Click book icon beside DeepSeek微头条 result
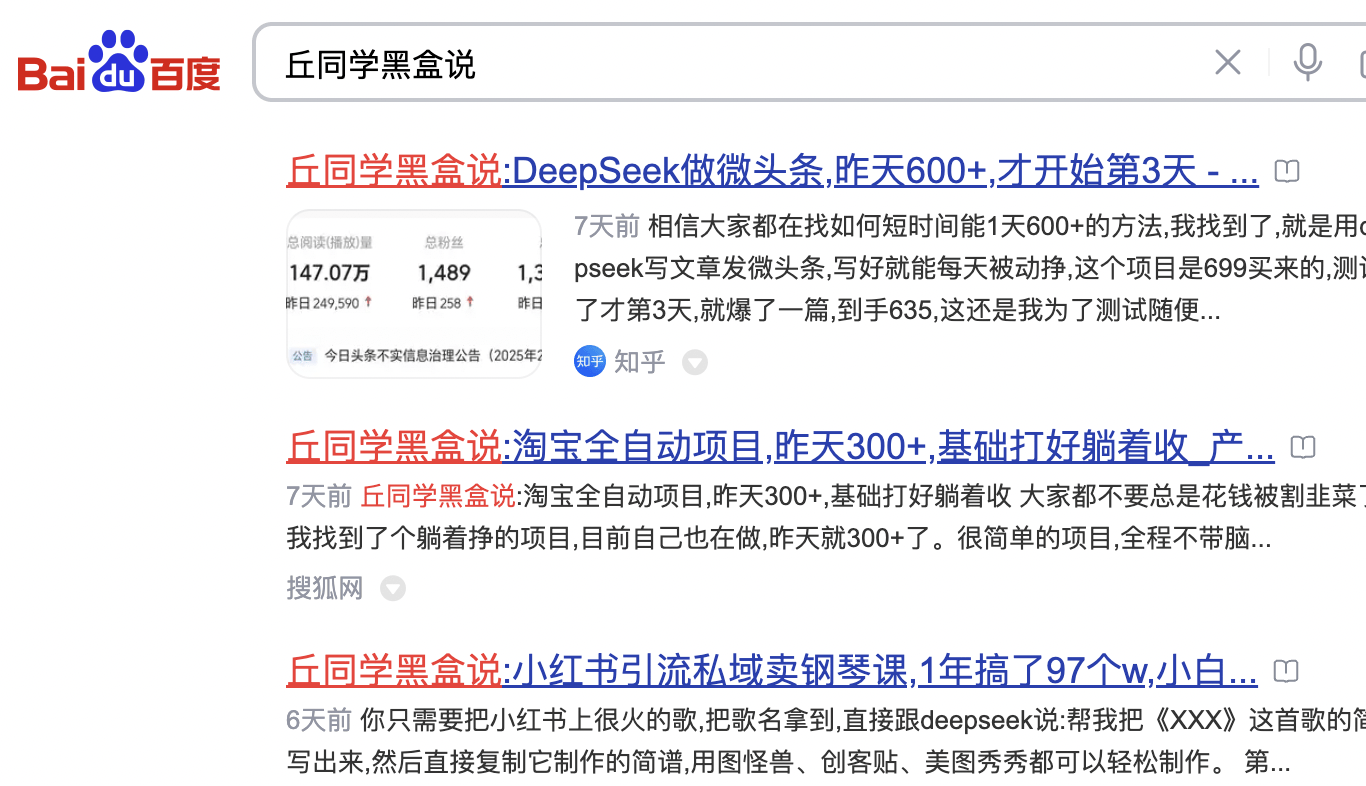 coord(1287,172)
